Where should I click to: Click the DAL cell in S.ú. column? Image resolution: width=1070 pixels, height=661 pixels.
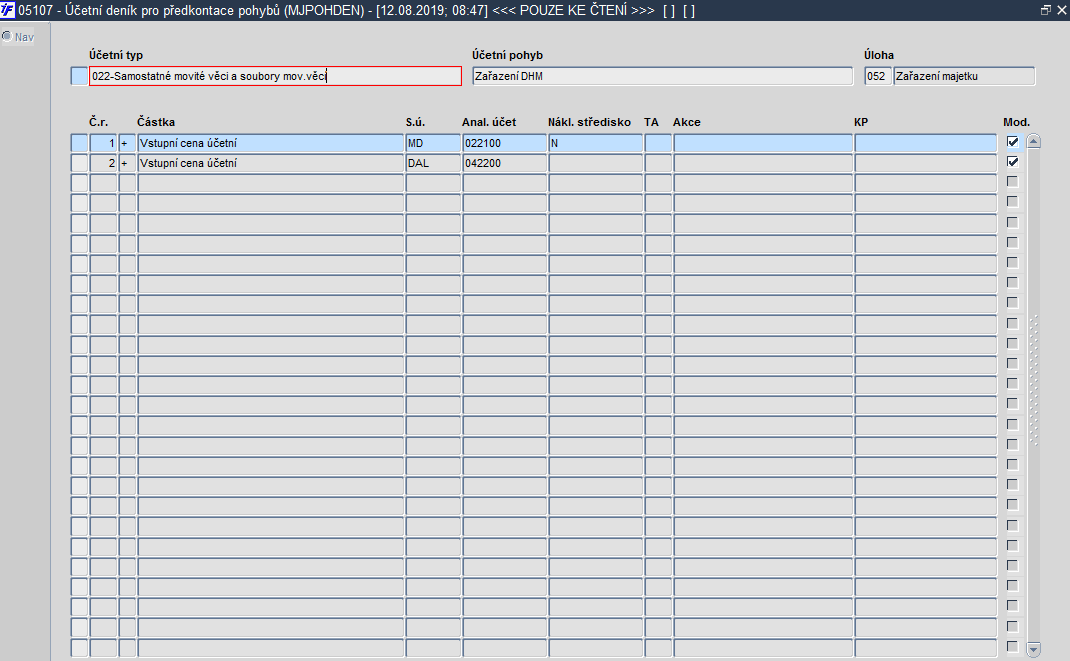point(433,163)
